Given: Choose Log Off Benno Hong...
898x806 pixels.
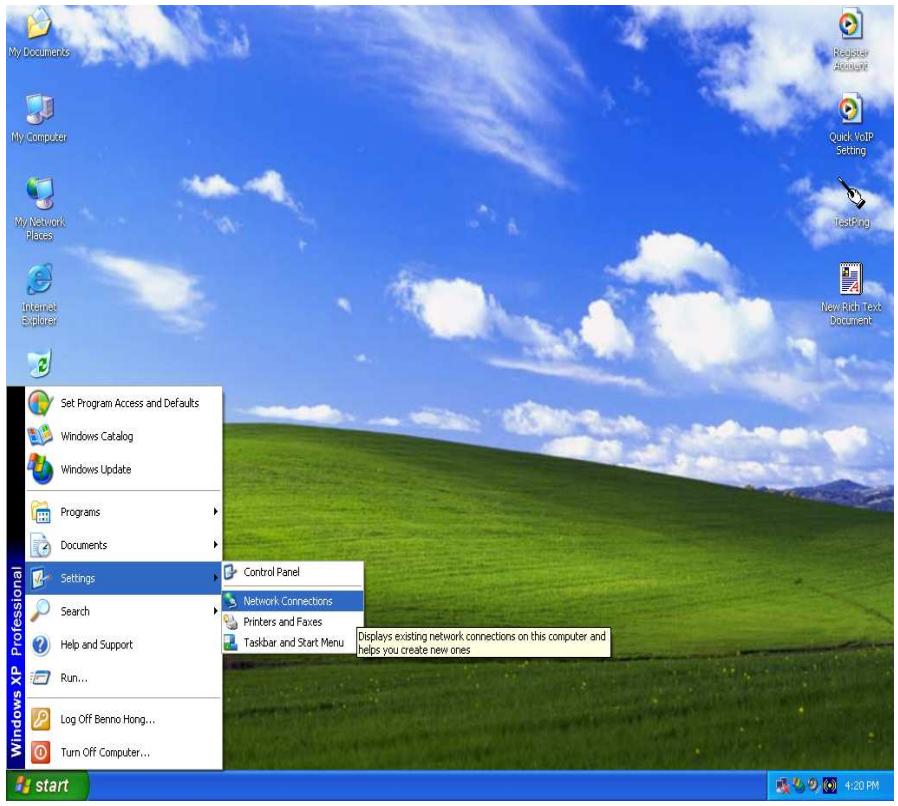Looking at the screenshot, I should point(124,719).
